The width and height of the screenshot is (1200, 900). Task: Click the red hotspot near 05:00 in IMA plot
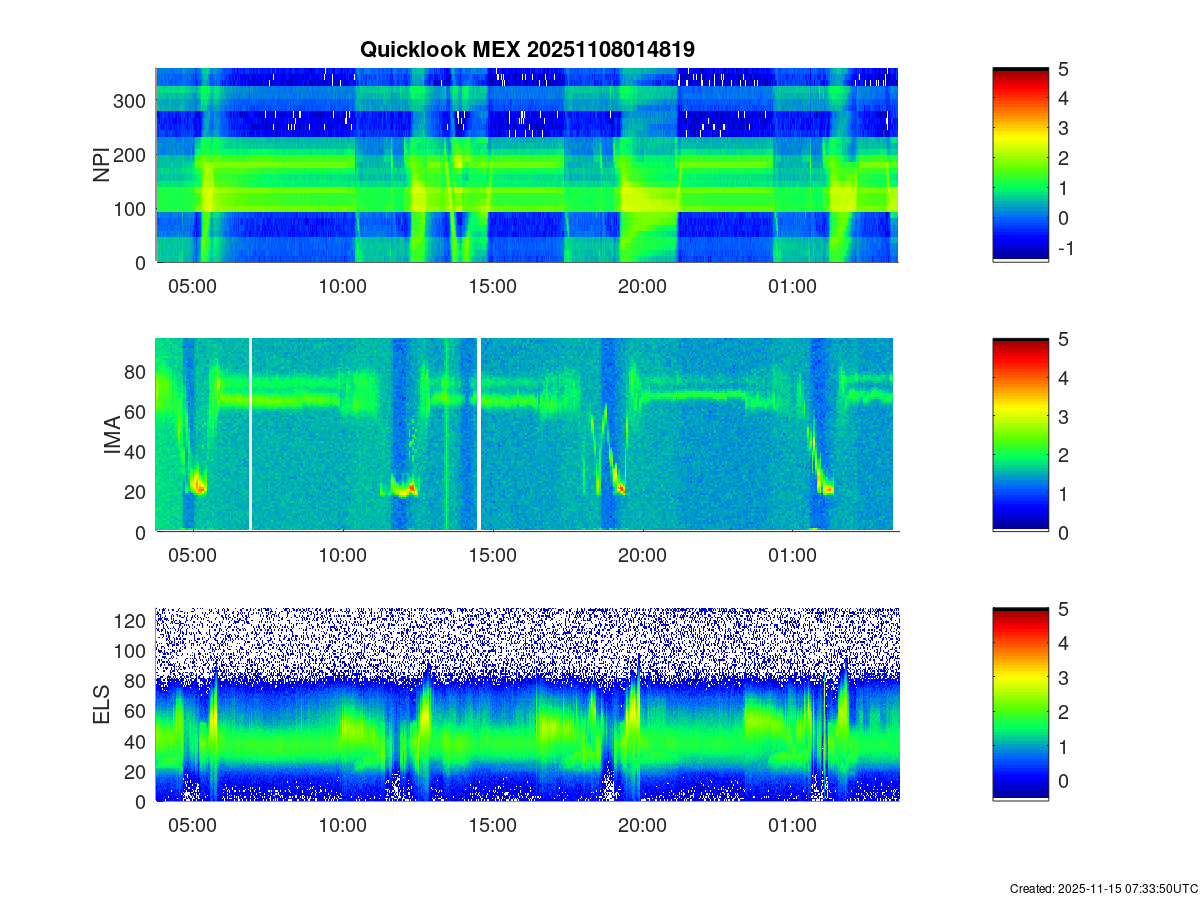[199, 488]
